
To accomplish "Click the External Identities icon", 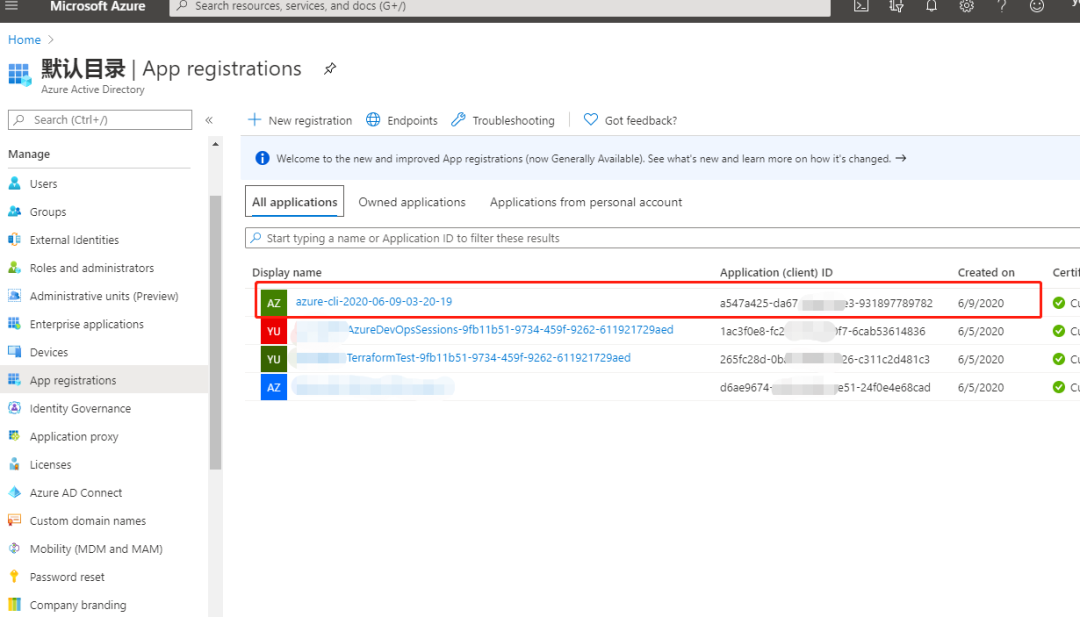I will tap(14, 240).
